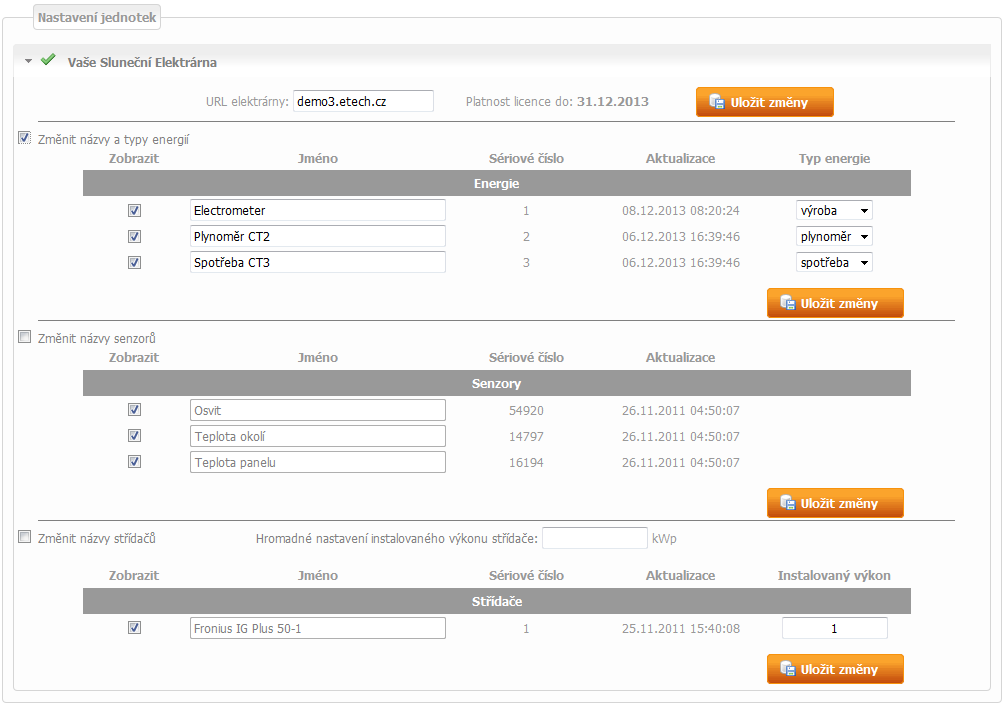The image size is (1005, 705).
Task: Click the Spotřeba CT3 name field
Action: pyautogui.click(x=317, y=262)
